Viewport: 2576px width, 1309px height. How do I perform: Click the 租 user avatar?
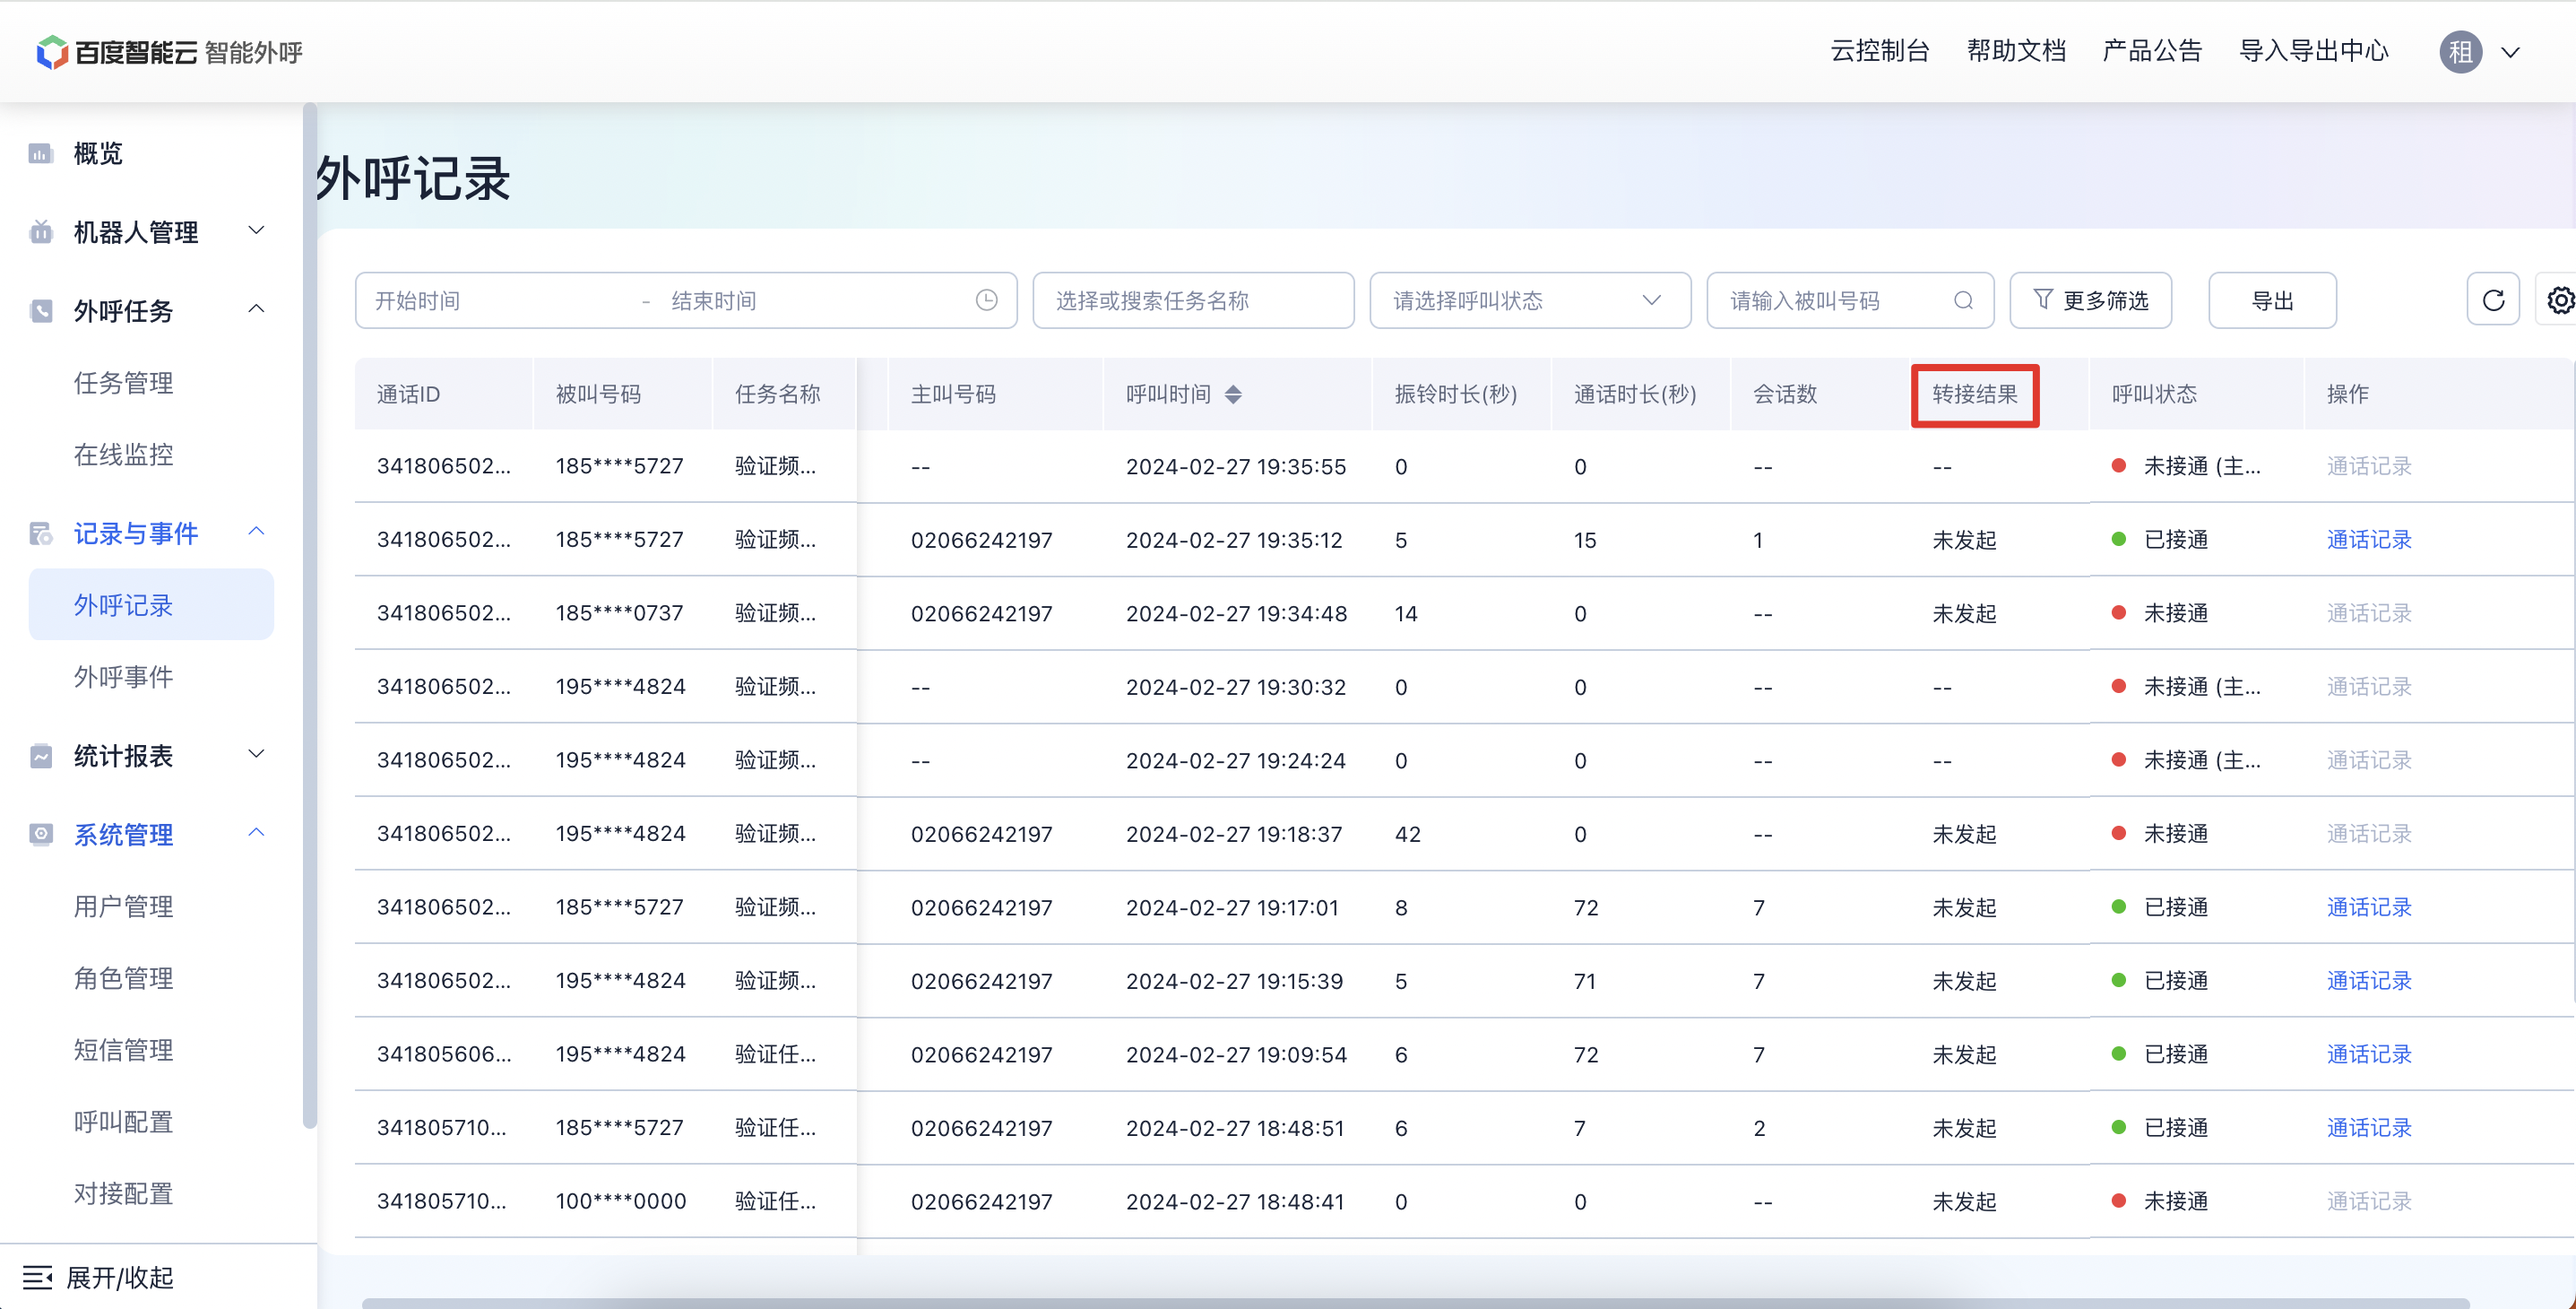2460,52
